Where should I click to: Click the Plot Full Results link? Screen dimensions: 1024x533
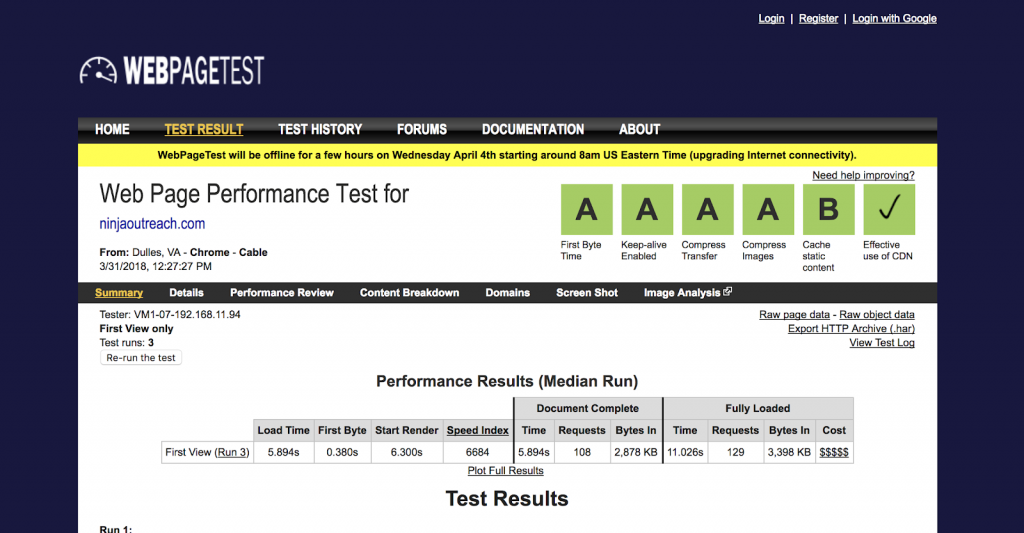(505, 470)
